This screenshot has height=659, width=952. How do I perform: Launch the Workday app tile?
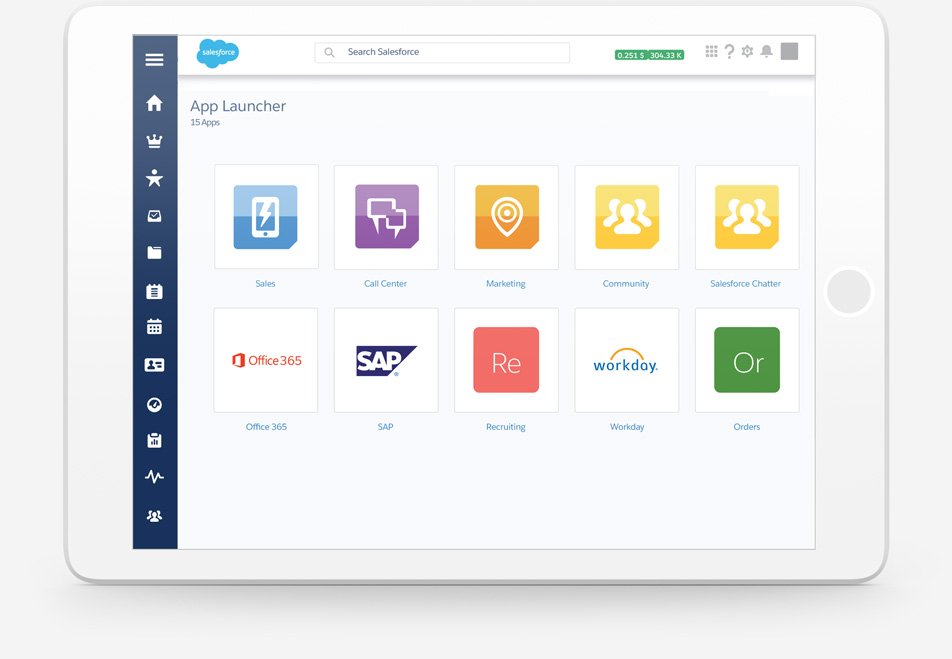tap(627, 360)
